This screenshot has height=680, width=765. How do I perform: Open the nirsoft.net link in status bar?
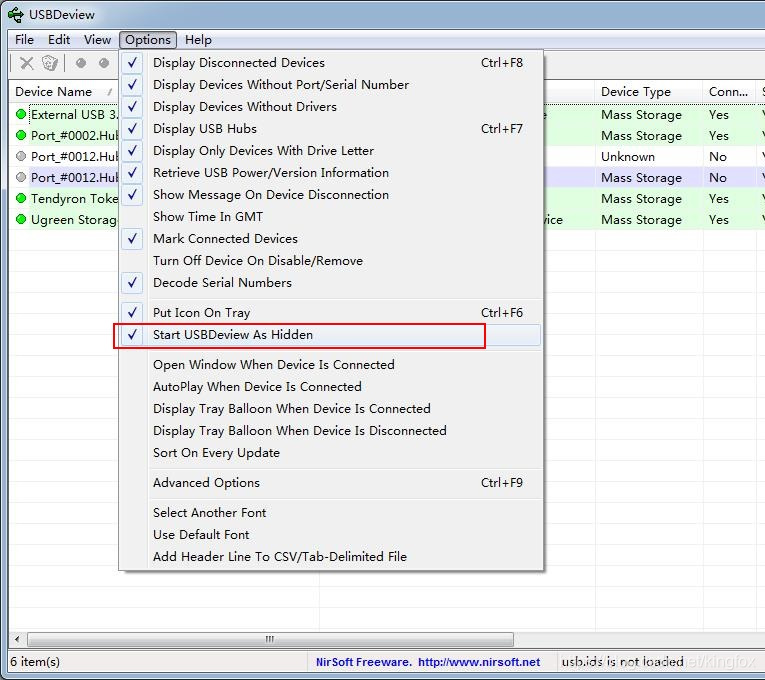pyautogui.click(x=479, y=662)
